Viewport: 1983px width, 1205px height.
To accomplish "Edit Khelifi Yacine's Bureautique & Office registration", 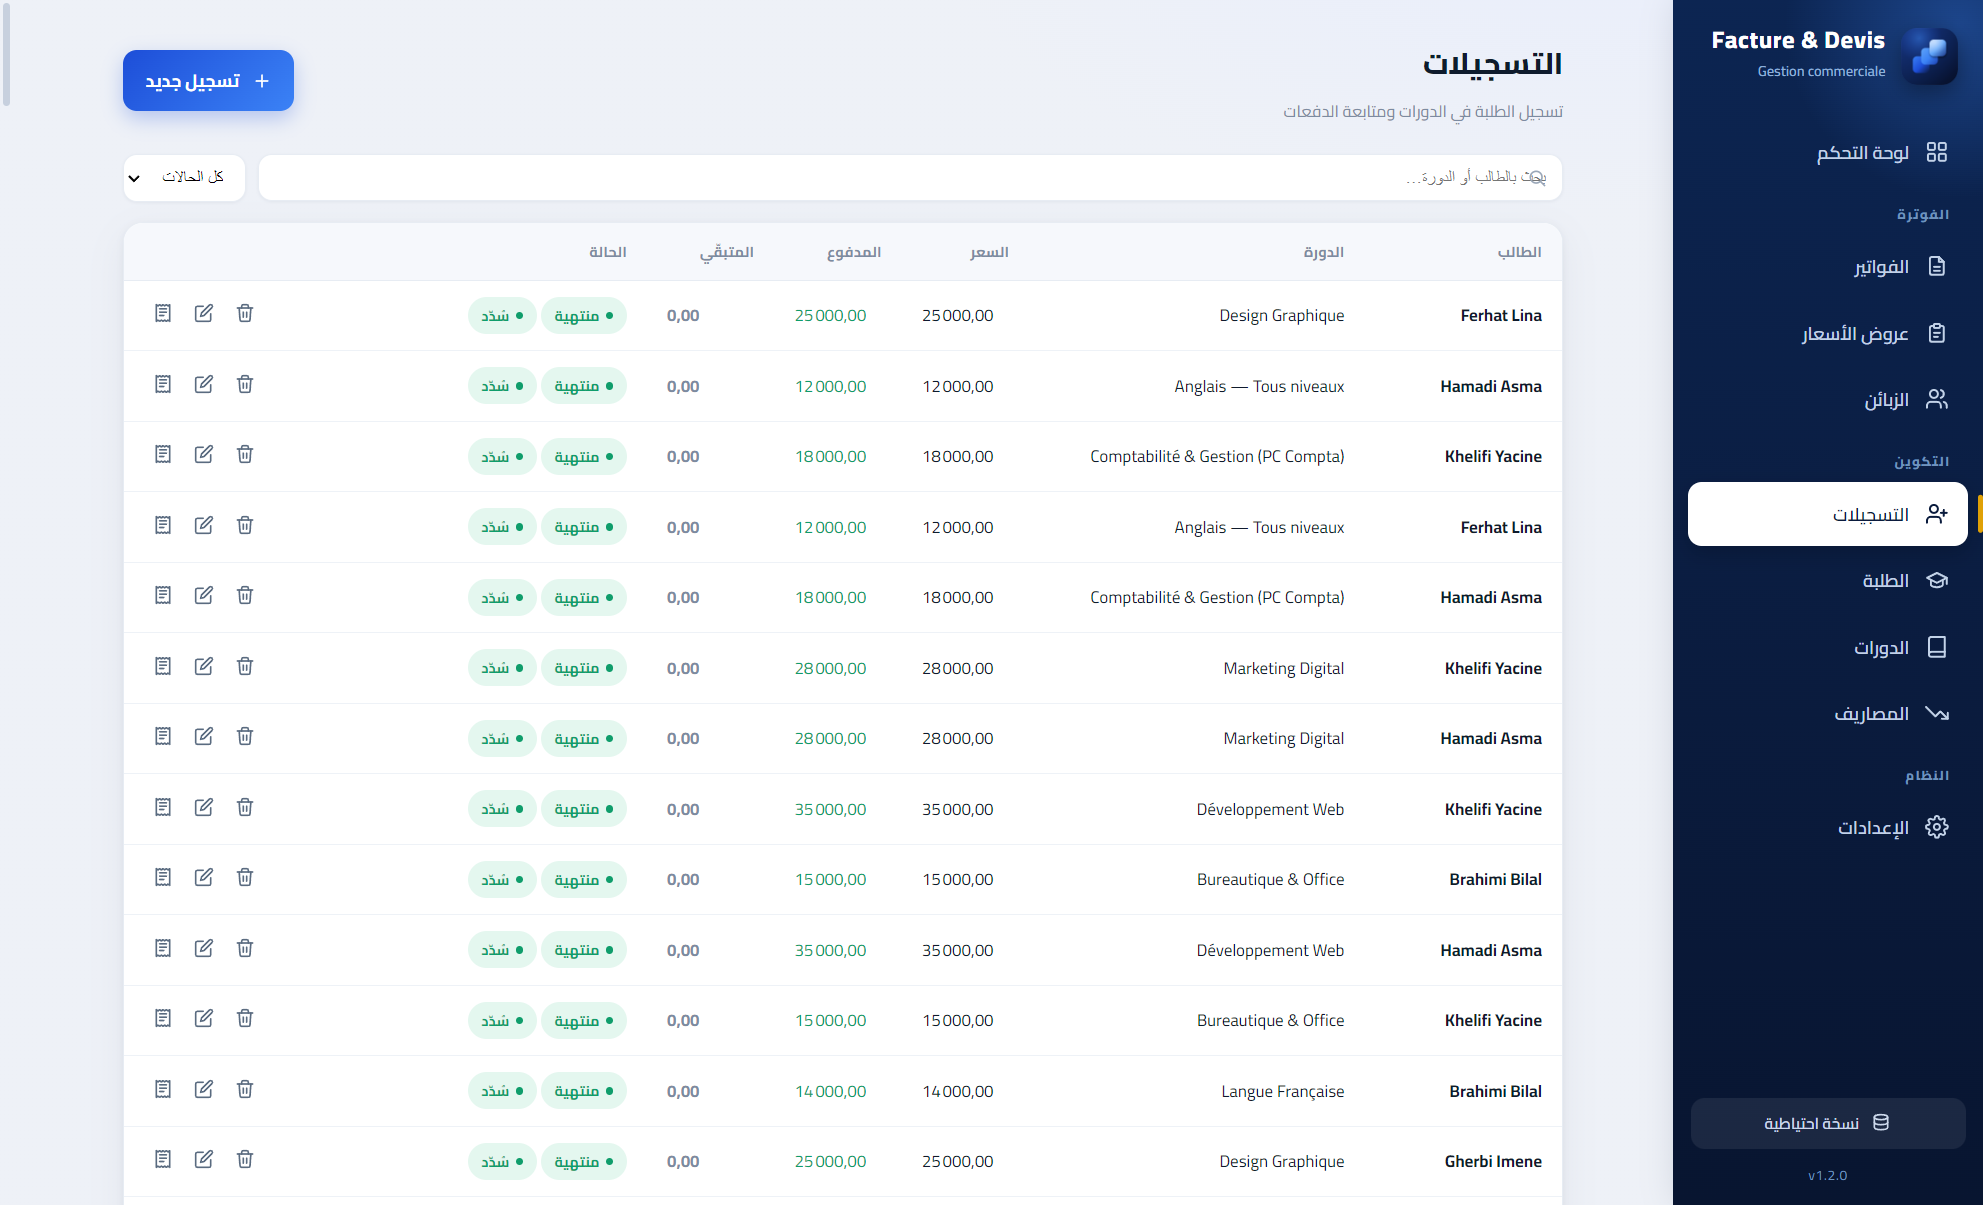I will coord(204,1019).
